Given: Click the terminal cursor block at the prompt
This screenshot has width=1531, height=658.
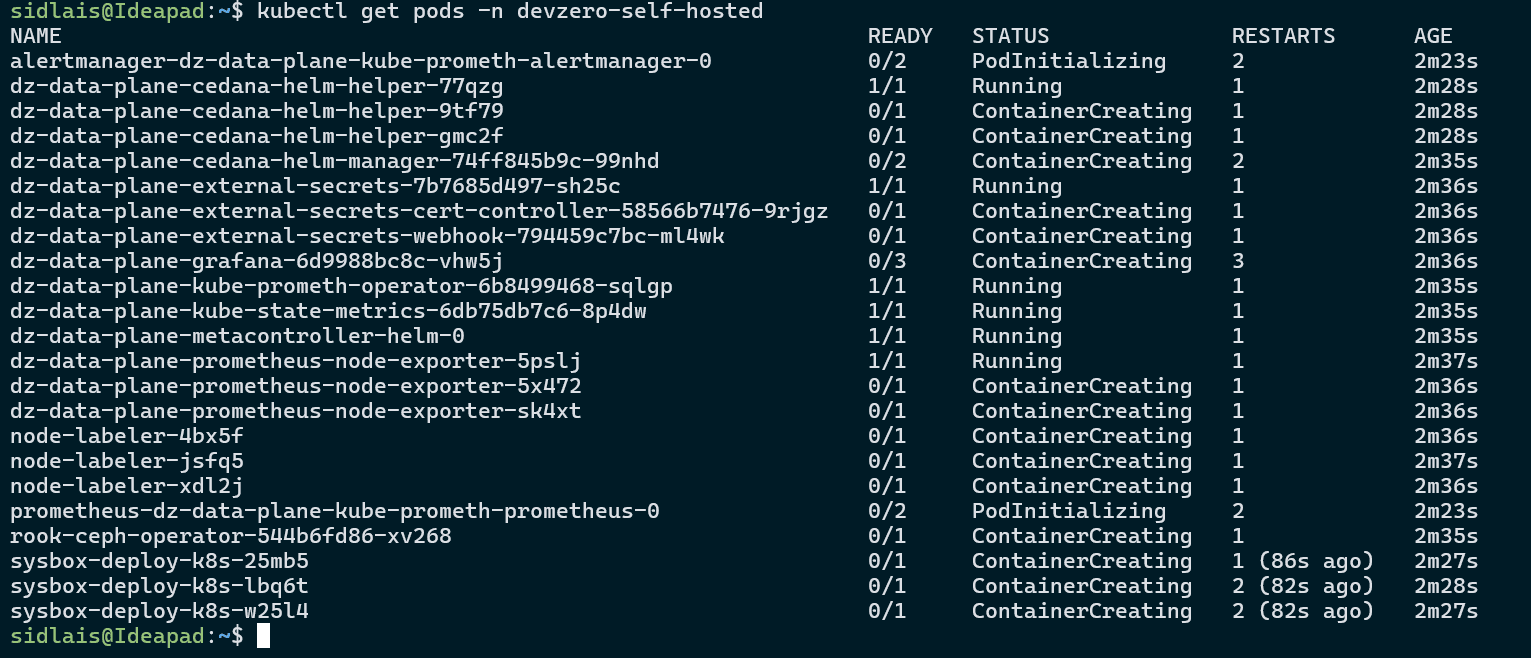Looking at the screenshot, I should pyautogui.click(x=263, y=636).
